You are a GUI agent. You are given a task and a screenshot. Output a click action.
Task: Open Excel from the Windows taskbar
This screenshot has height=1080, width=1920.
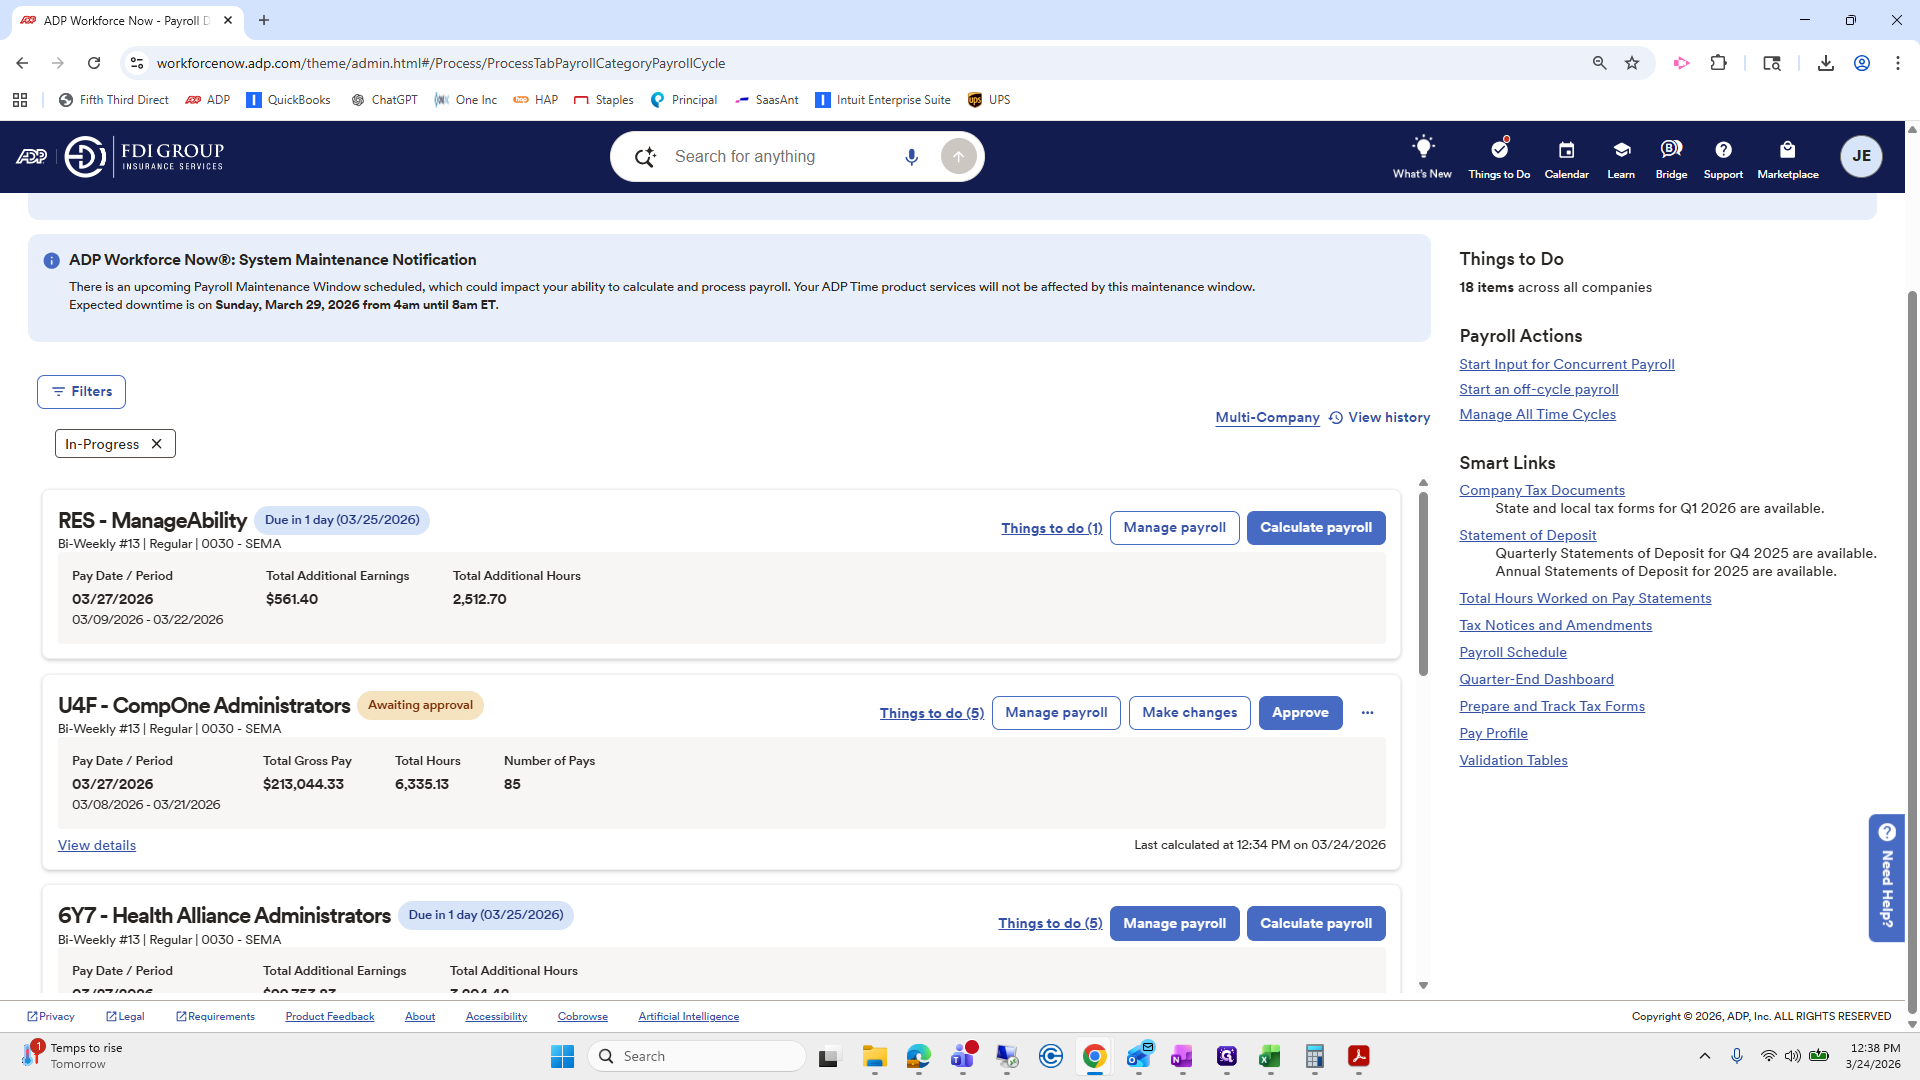1270,1057
